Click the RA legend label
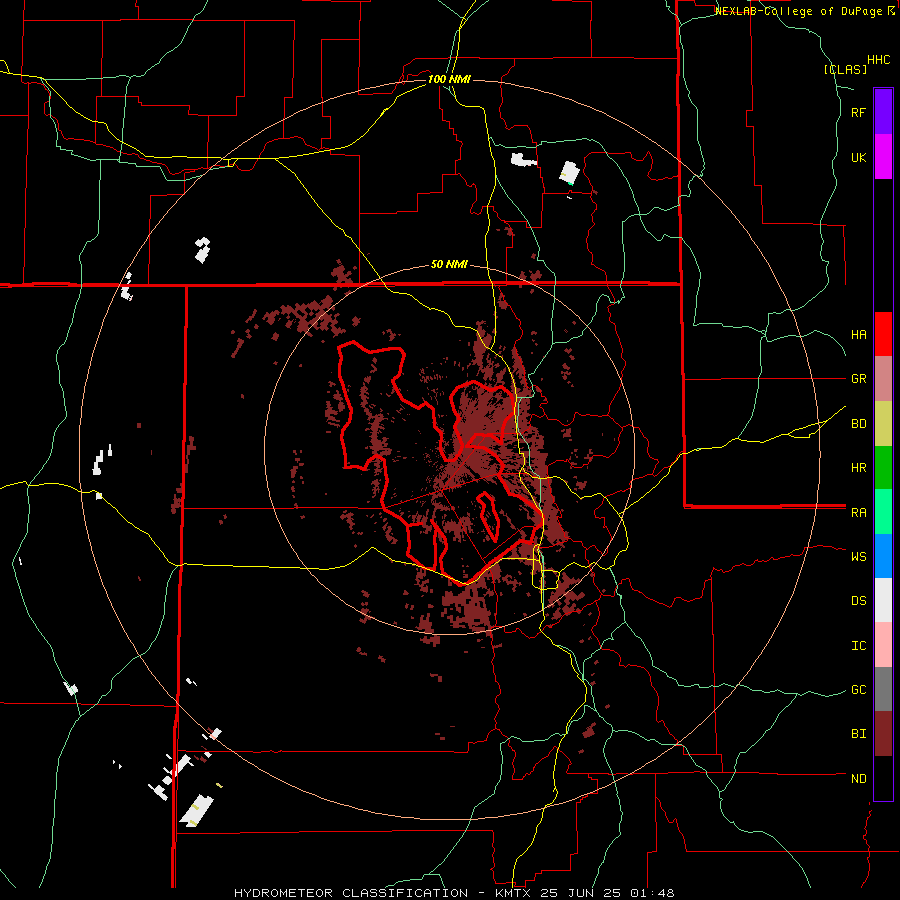This screenshot has width=900, height=900. (858, 513)
